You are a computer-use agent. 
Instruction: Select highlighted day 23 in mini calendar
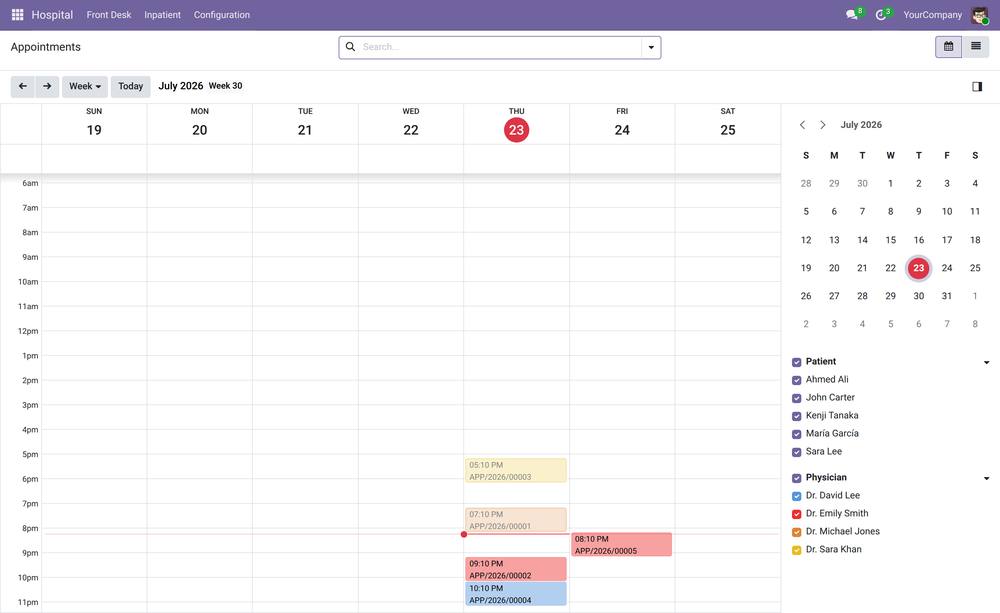918,268
